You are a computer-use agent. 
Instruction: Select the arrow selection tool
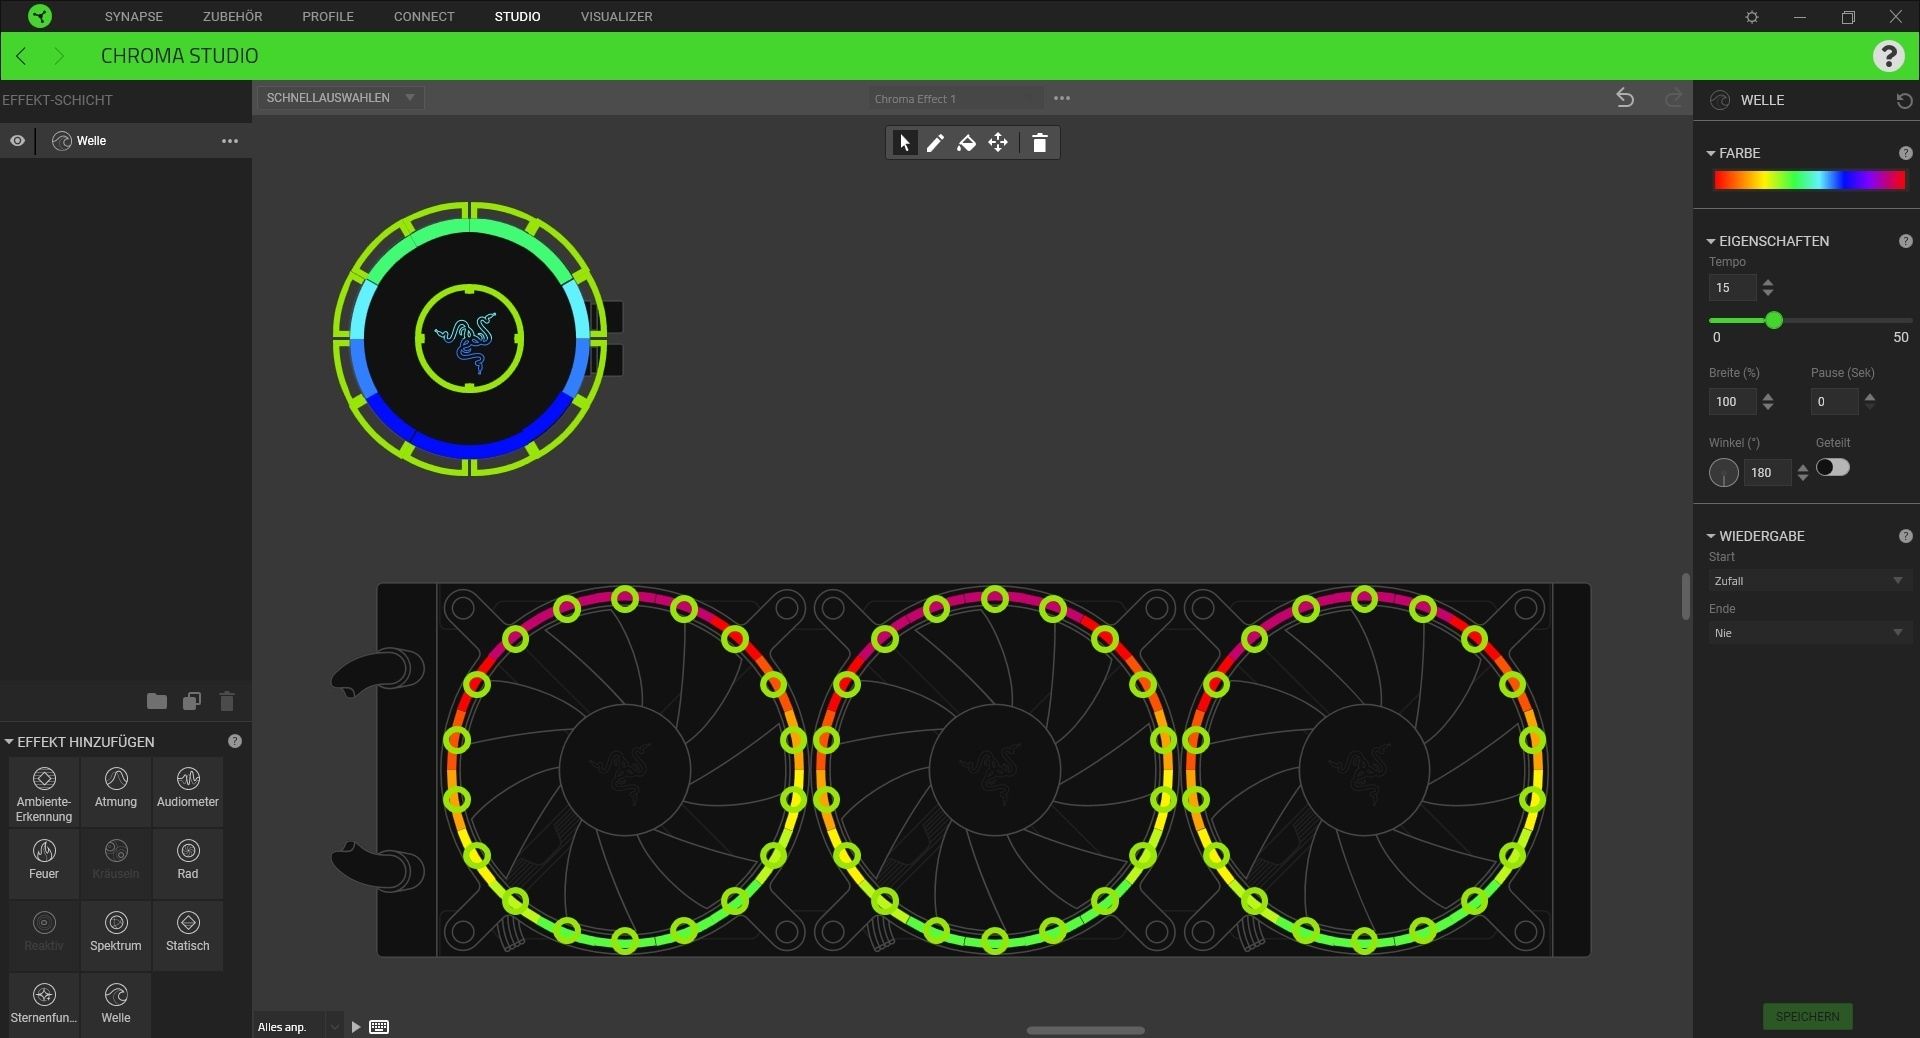click(904, 143)
